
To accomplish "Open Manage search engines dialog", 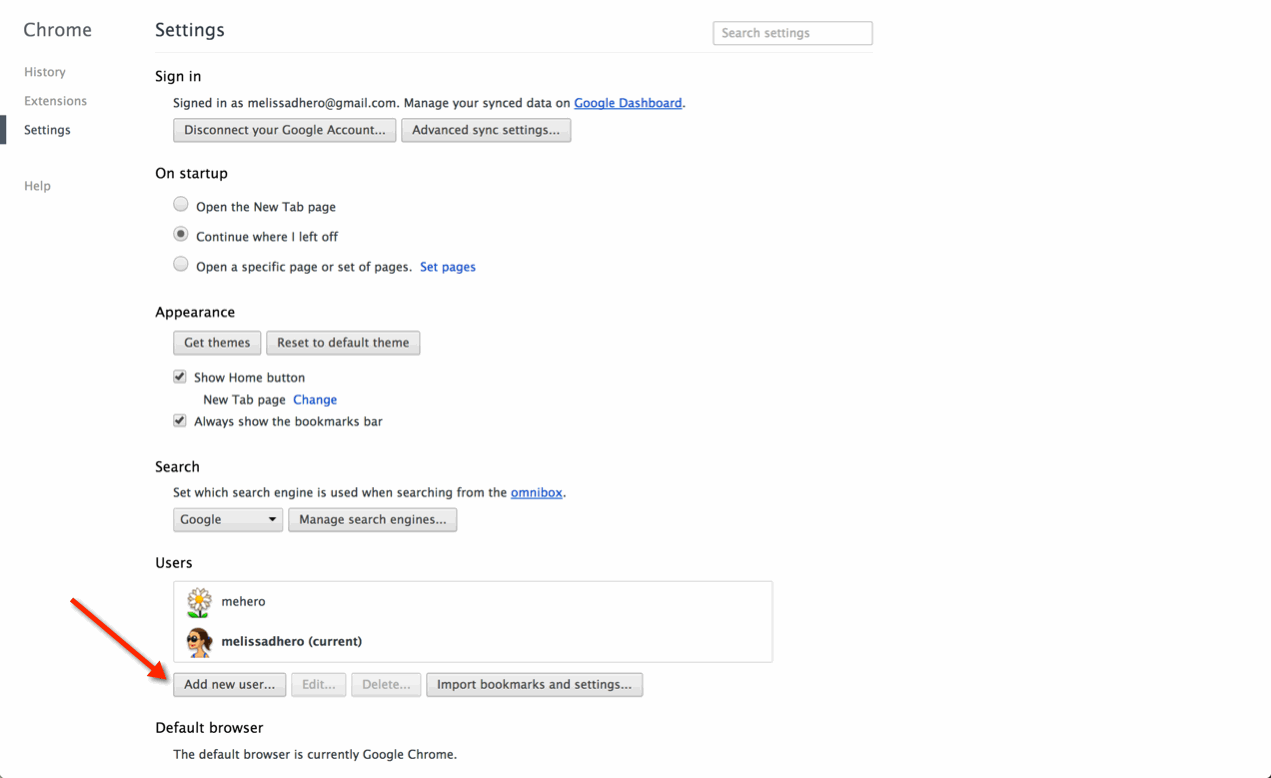I will (372, 520).
